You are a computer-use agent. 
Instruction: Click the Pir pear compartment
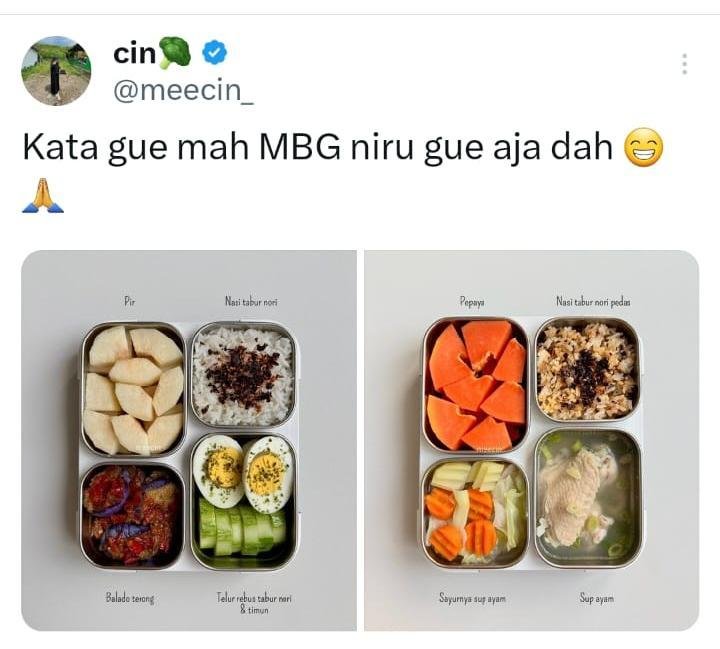click(x=133, y=389)
